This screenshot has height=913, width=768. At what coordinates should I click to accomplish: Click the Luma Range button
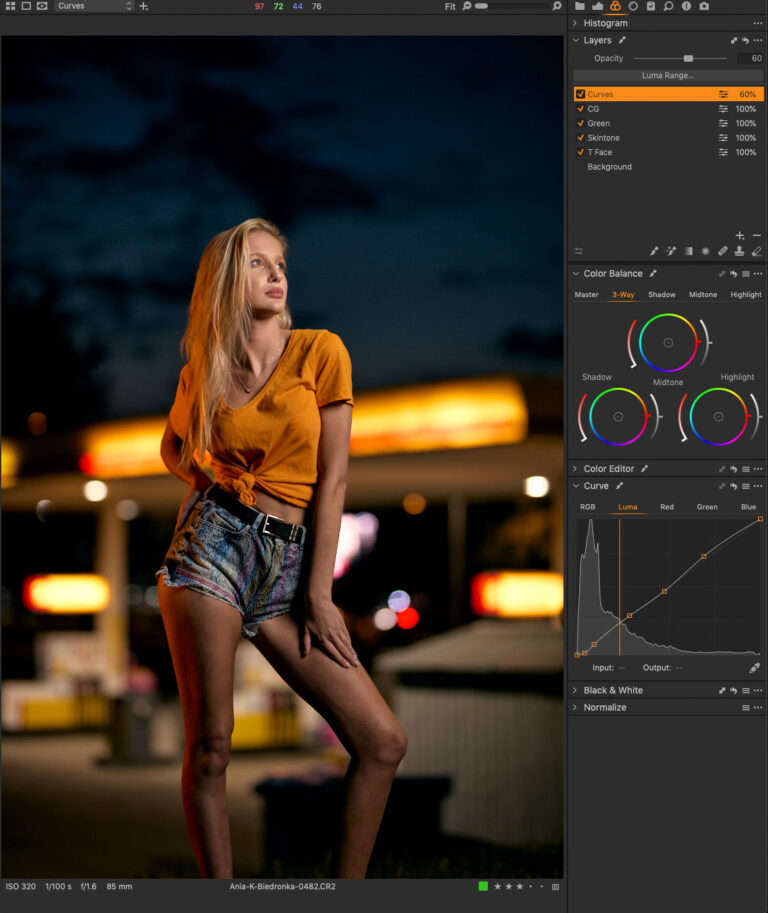coord(668,76)
